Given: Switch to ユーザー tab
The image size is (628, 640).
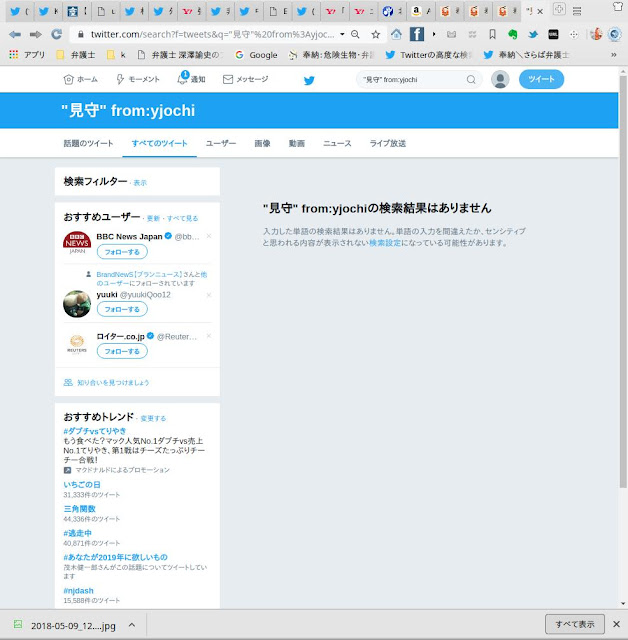Looking at the screenshot, I should (221, 143).
